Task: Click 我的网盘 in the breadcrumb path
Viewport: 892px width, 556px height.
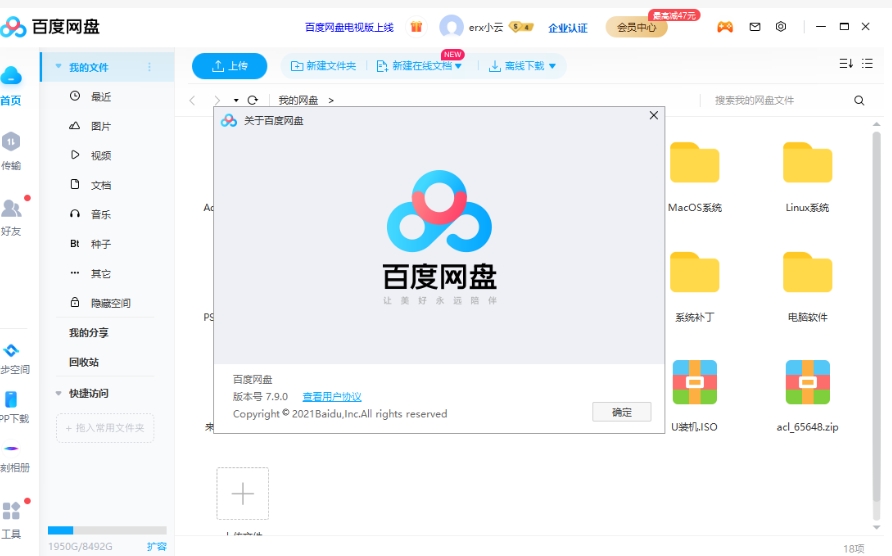Action: click(298, 100)
